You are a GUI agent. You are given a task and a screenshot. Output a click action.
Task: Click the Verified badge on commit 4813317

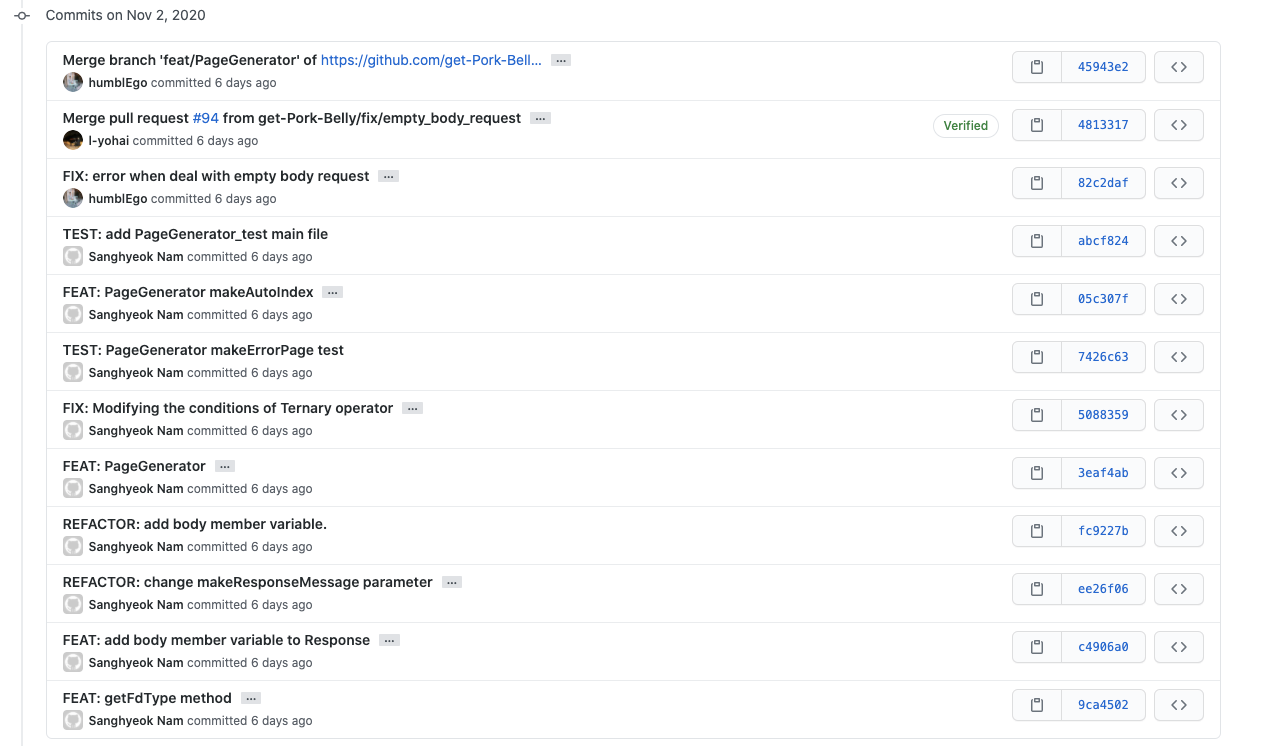click(965, 126)
